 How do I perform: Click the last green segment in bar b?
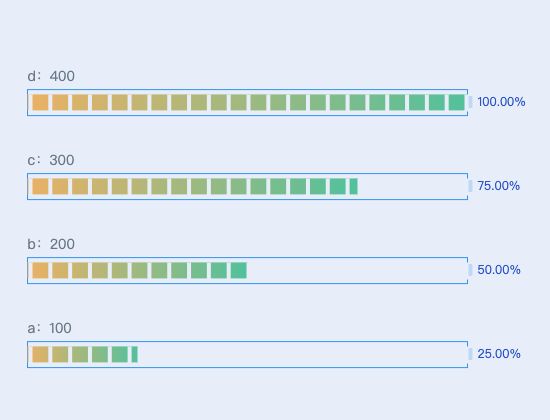point(239,271)
